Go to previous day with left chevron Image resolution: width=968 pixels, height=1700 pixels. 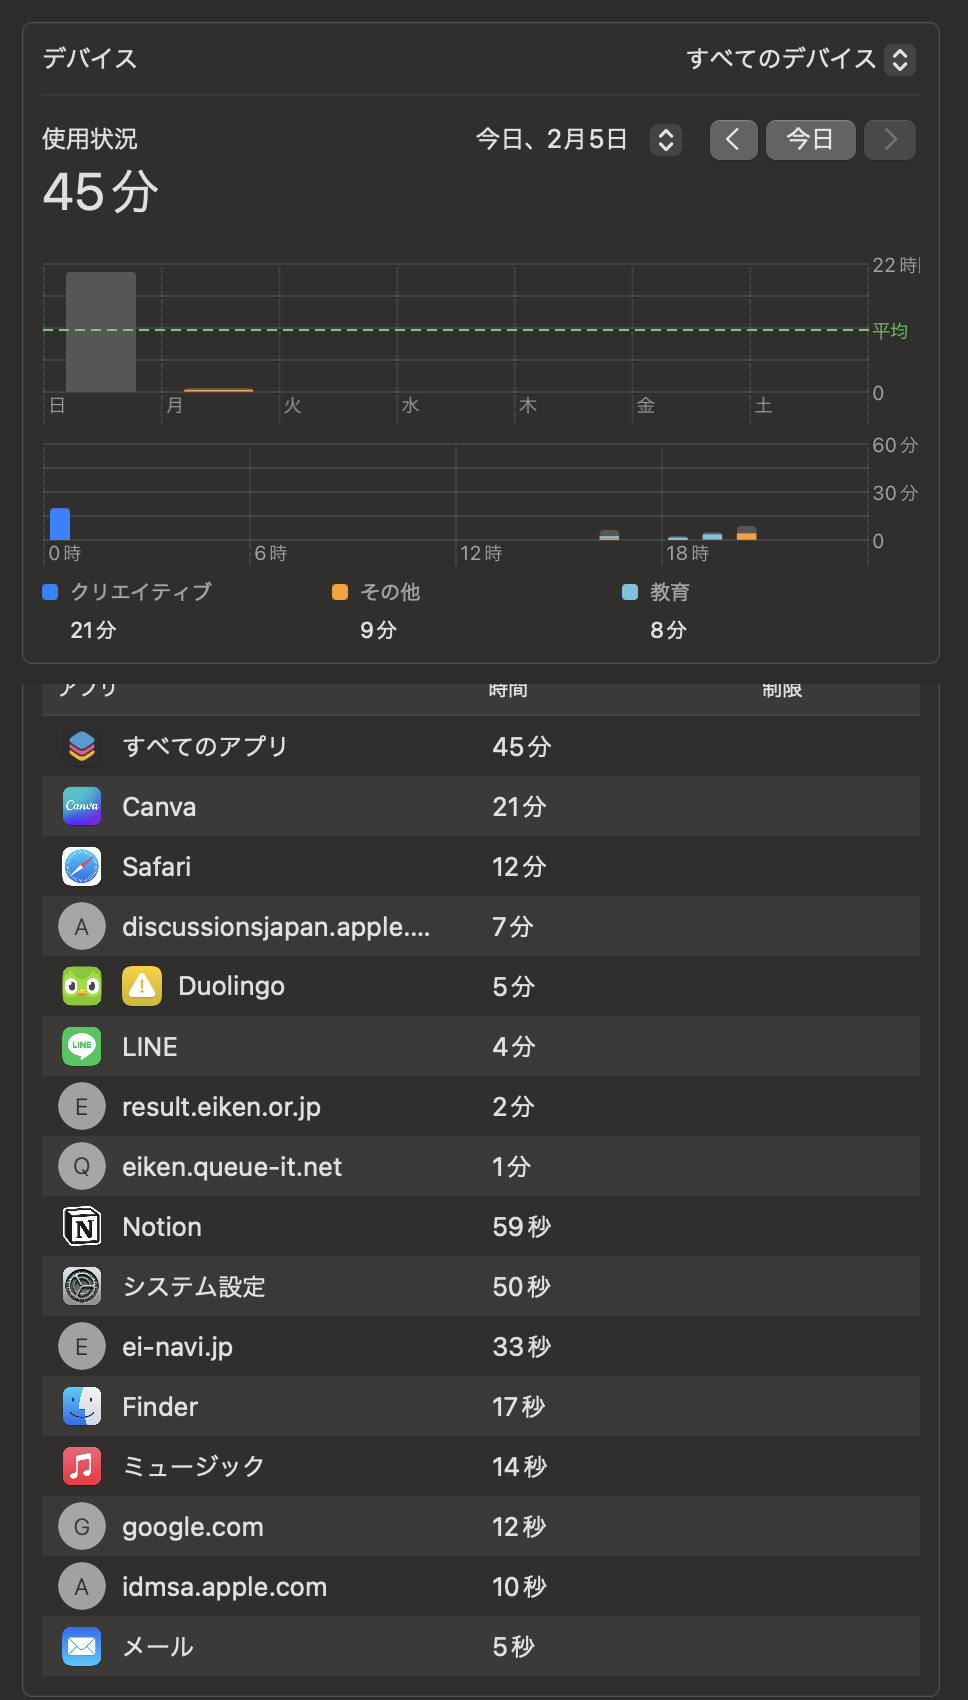tap(733, 139)
